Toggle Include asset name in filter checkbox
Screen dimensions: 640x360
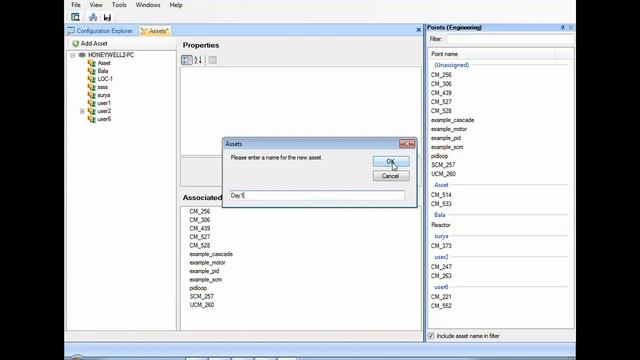point(431,336)
